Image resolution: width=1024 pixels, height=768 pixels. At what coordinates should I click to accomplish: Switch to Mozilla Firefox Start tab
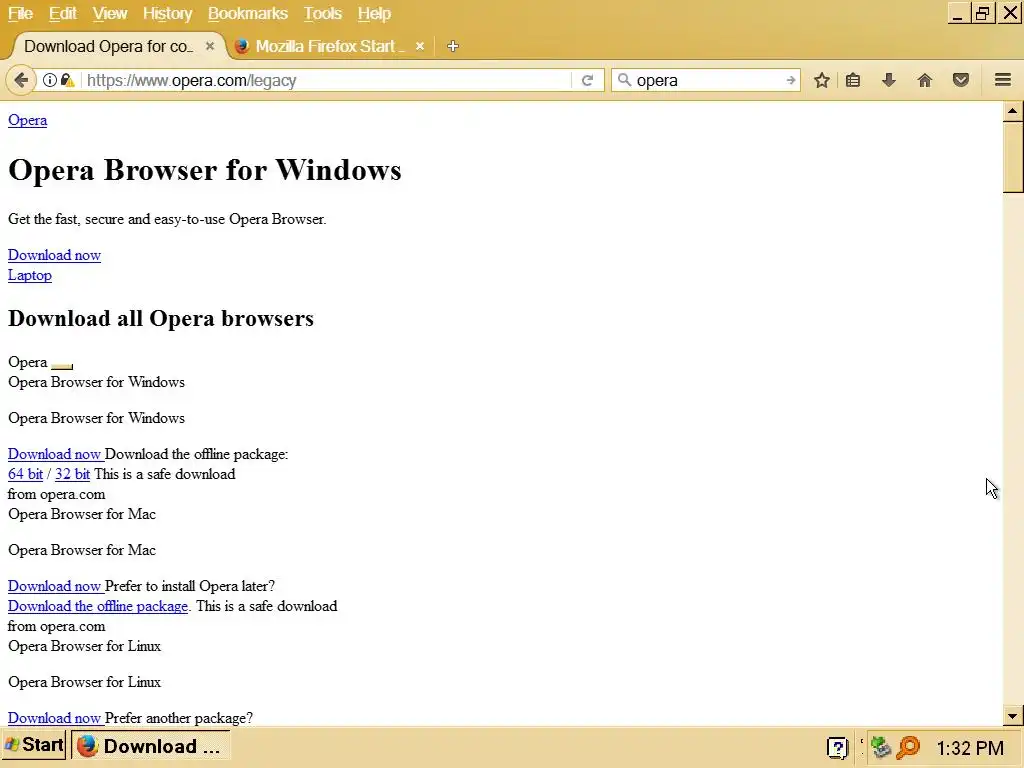coord(330,46)
